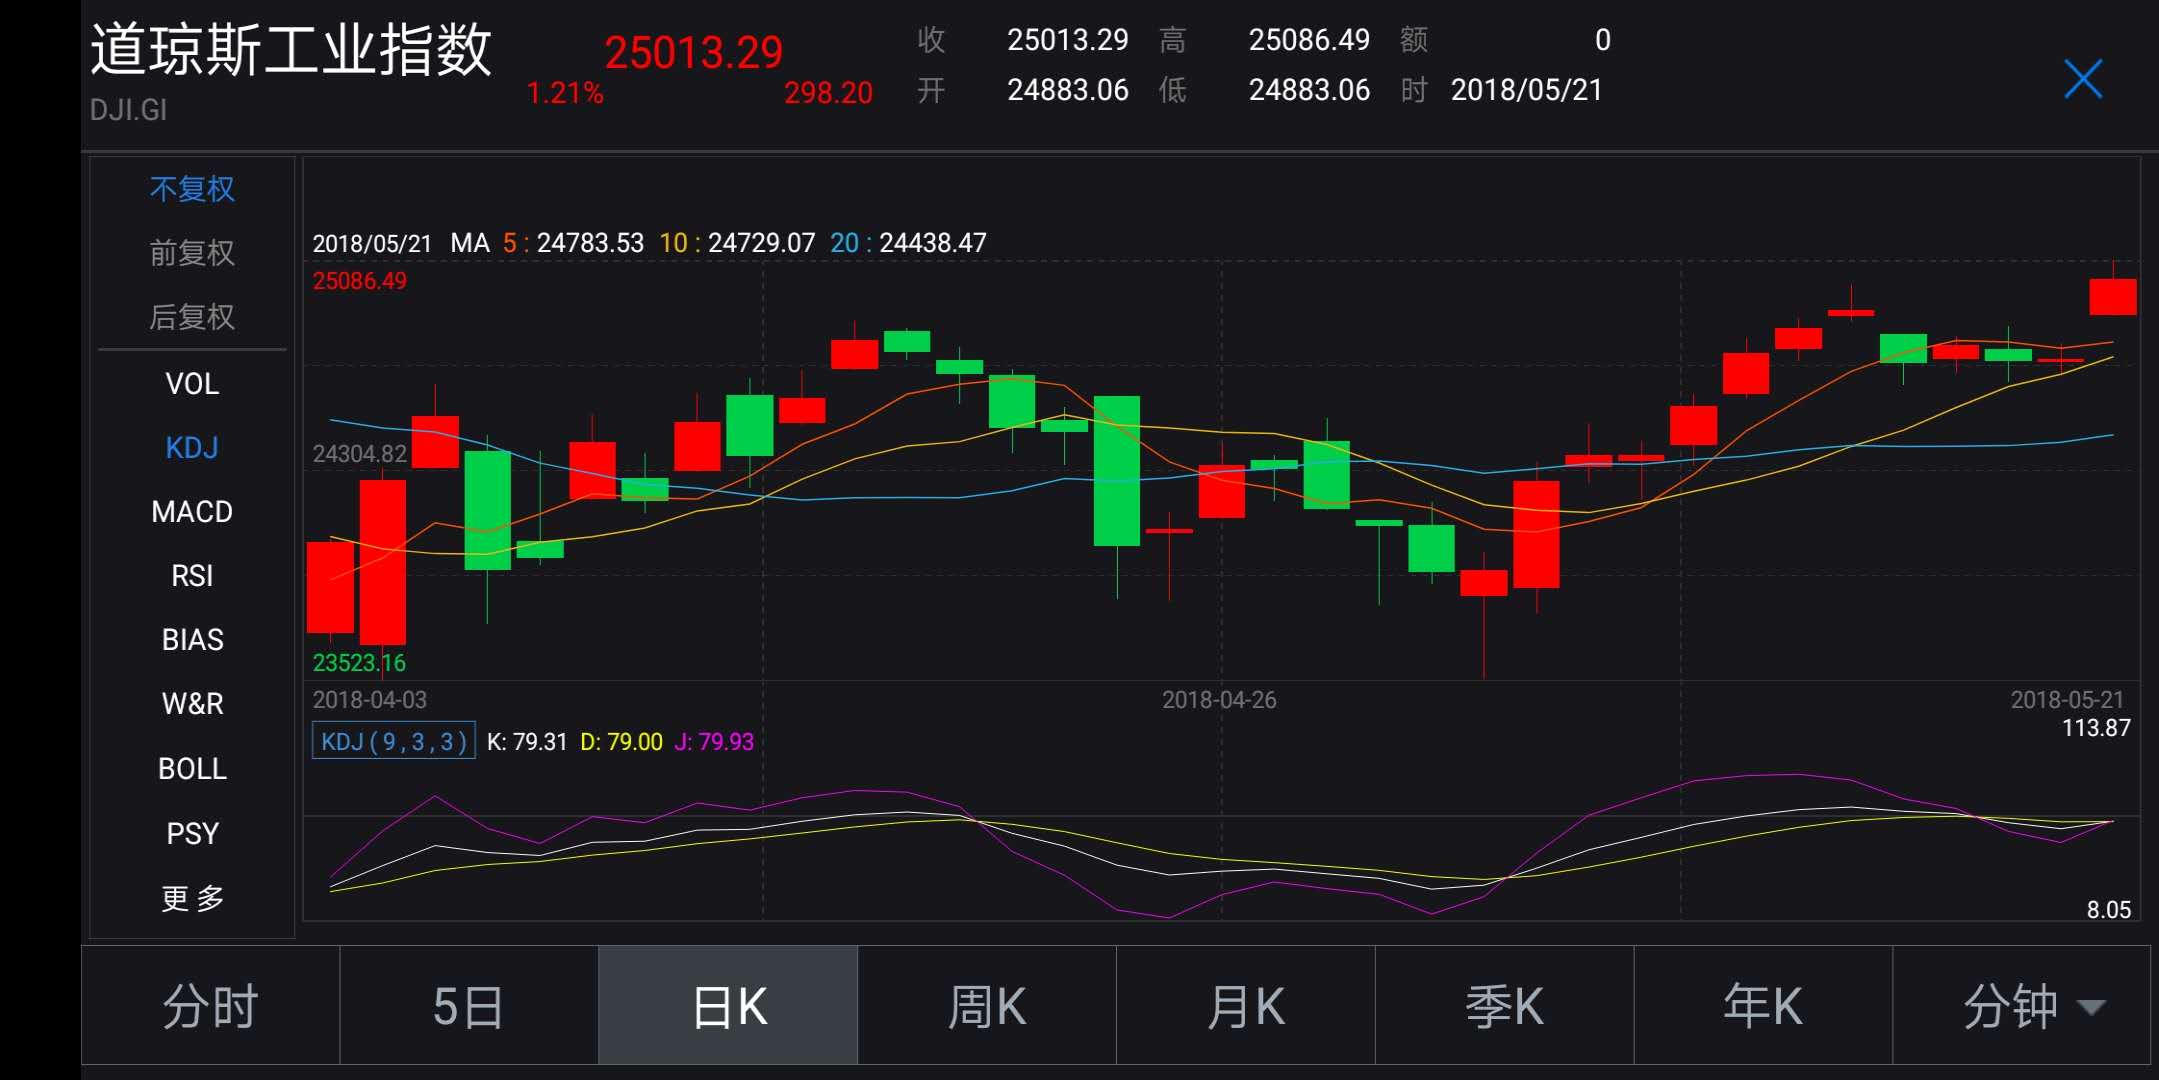The width and height of the screenshot is (2159, 1080).
Task: Open the 5日 five-day tab
Action: click(469, 1005)
